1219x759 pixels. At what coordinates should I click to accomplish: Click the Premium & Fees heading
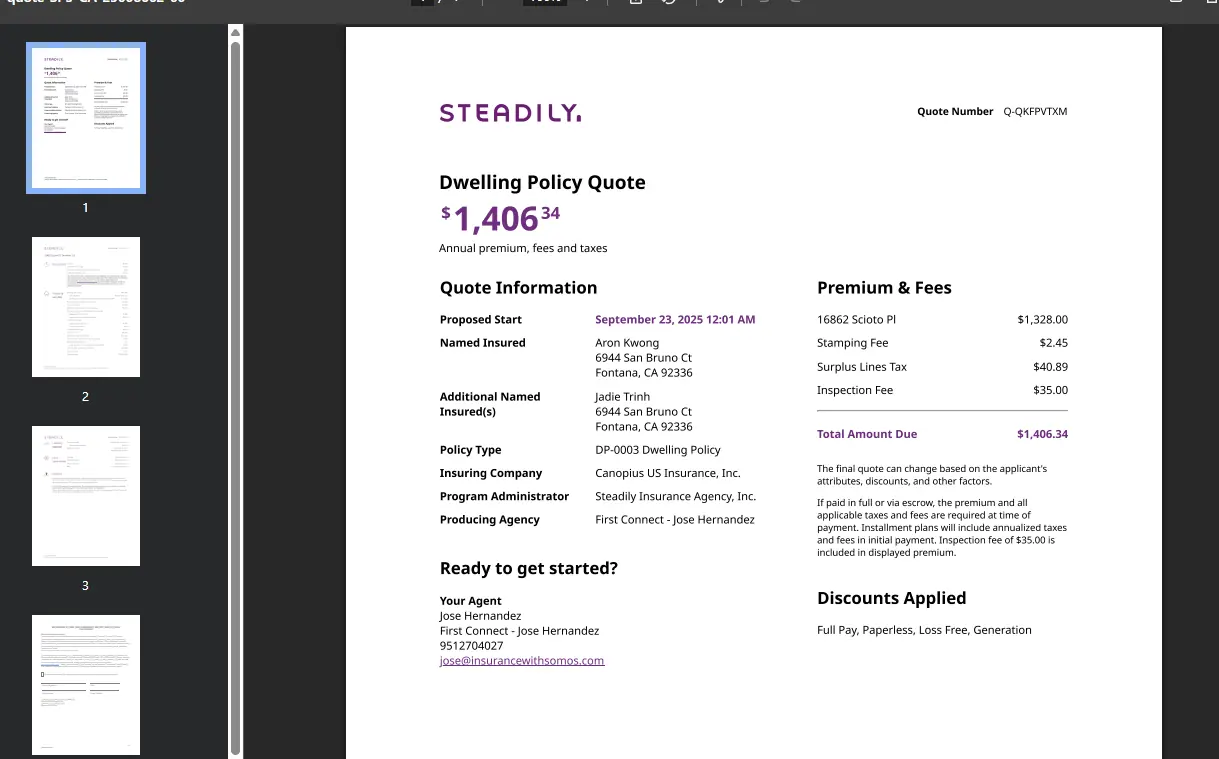pyautogui.click(x=884, y=288)
